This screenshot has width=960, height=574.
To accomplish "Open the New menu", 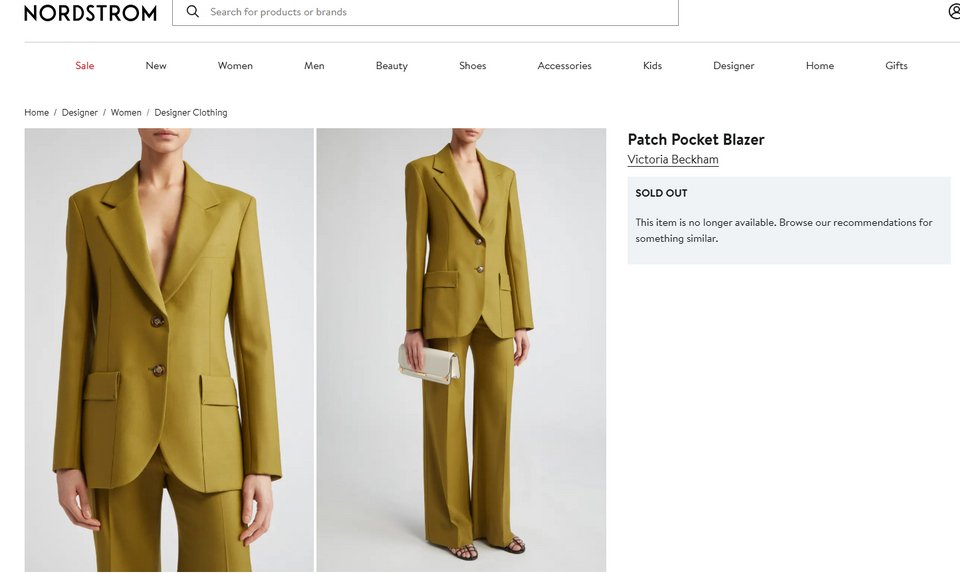I will [156, 66].
